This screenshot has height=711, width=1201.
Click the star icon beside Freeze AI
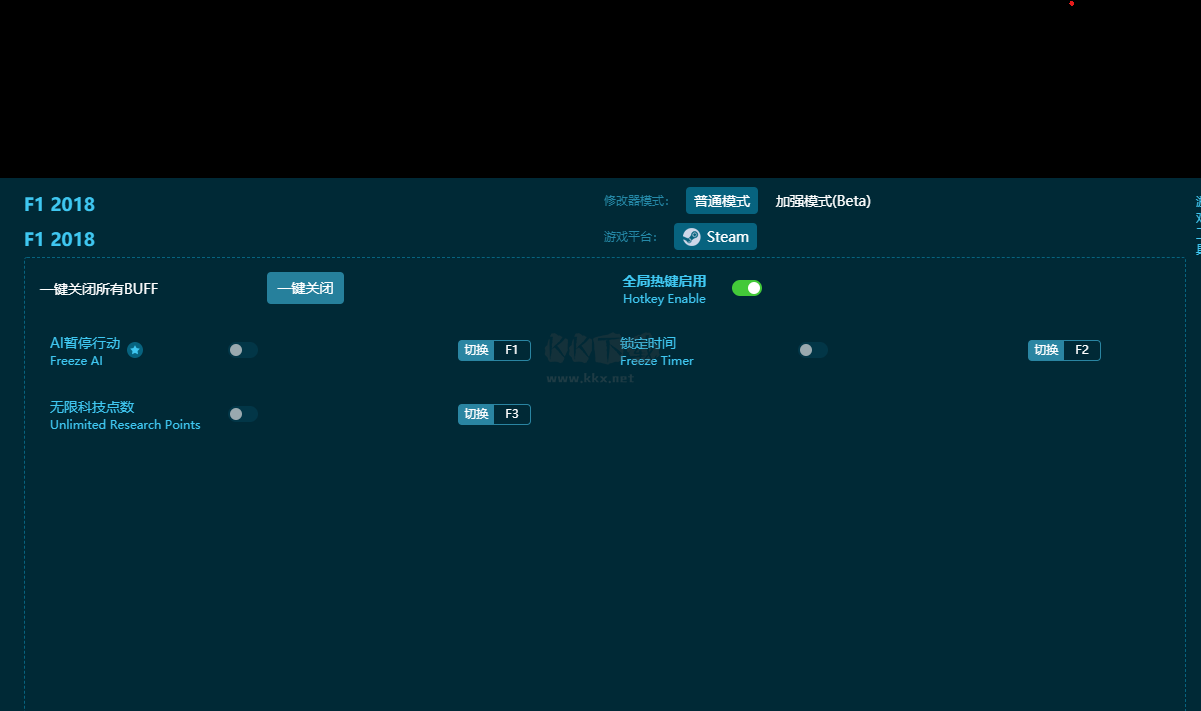(x=135, y=350)
